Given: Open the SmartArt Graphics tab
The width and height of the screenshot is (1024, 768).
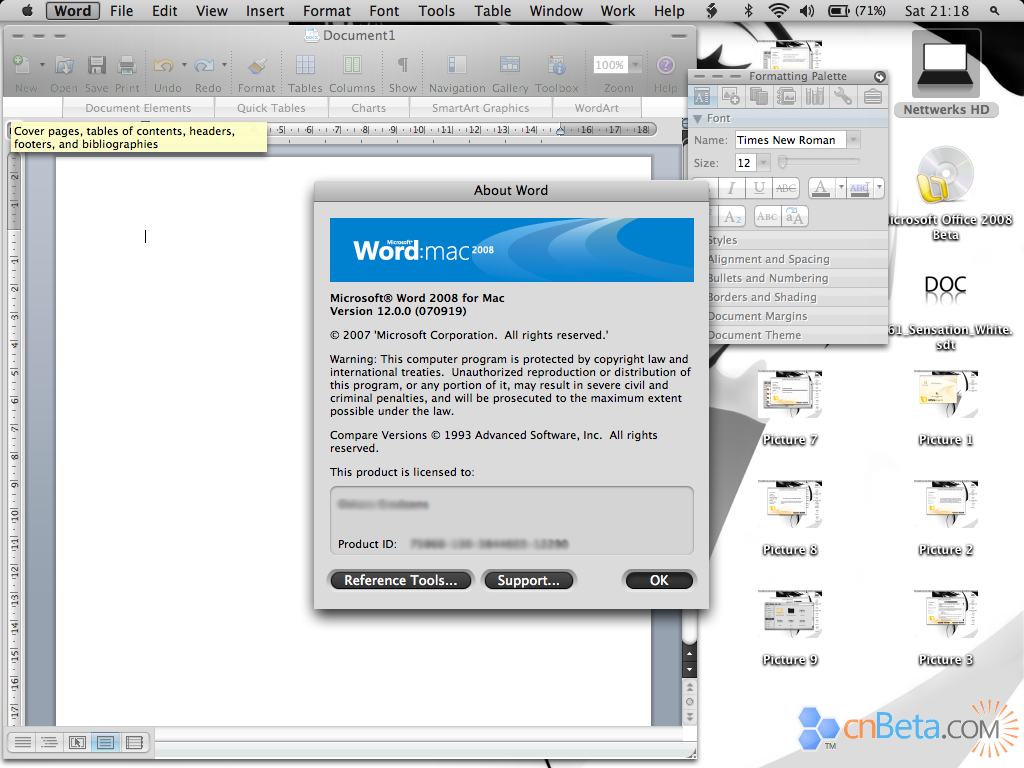Looking at the screenshot, I should point(481,108).
